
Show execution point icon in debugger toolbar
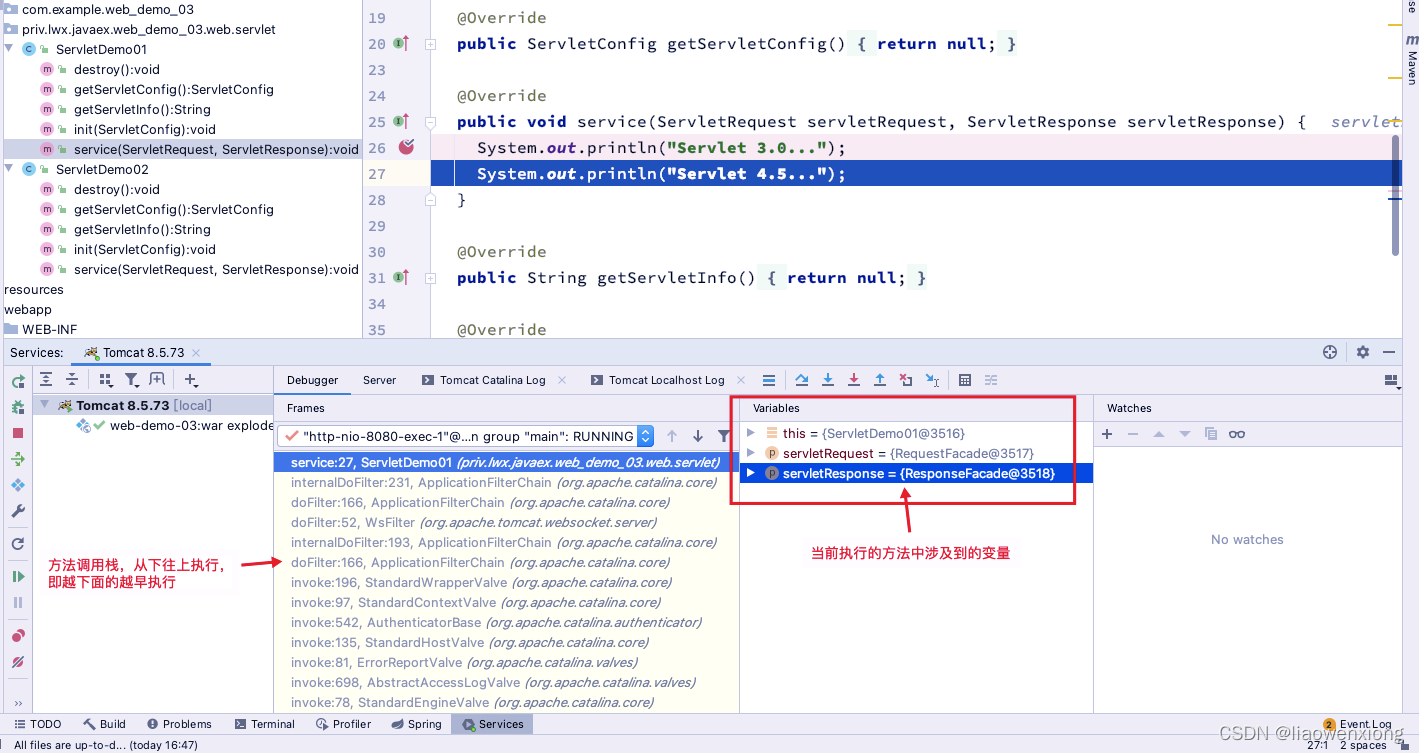pyautogui.click(x=769, y=380)
